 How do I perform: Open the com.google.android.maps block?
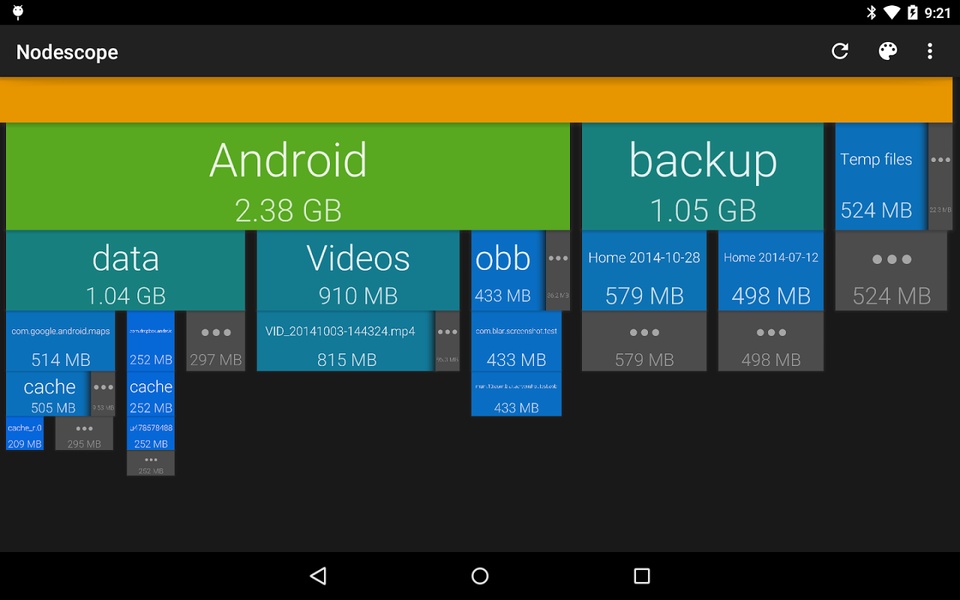(61, 341)
